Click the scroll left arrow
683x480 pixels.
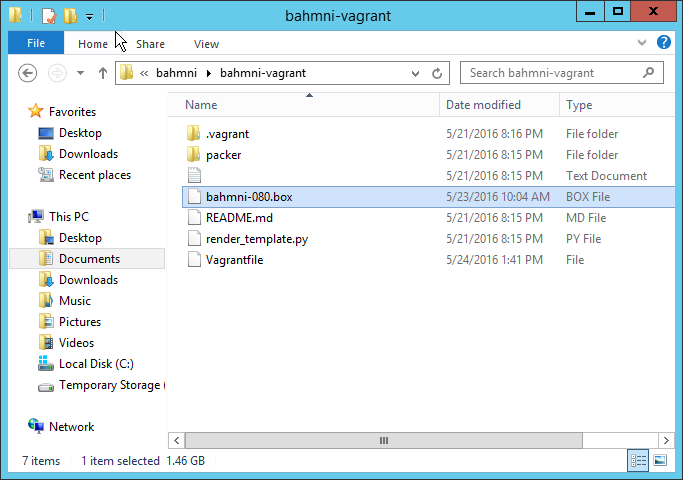point(176,440)
